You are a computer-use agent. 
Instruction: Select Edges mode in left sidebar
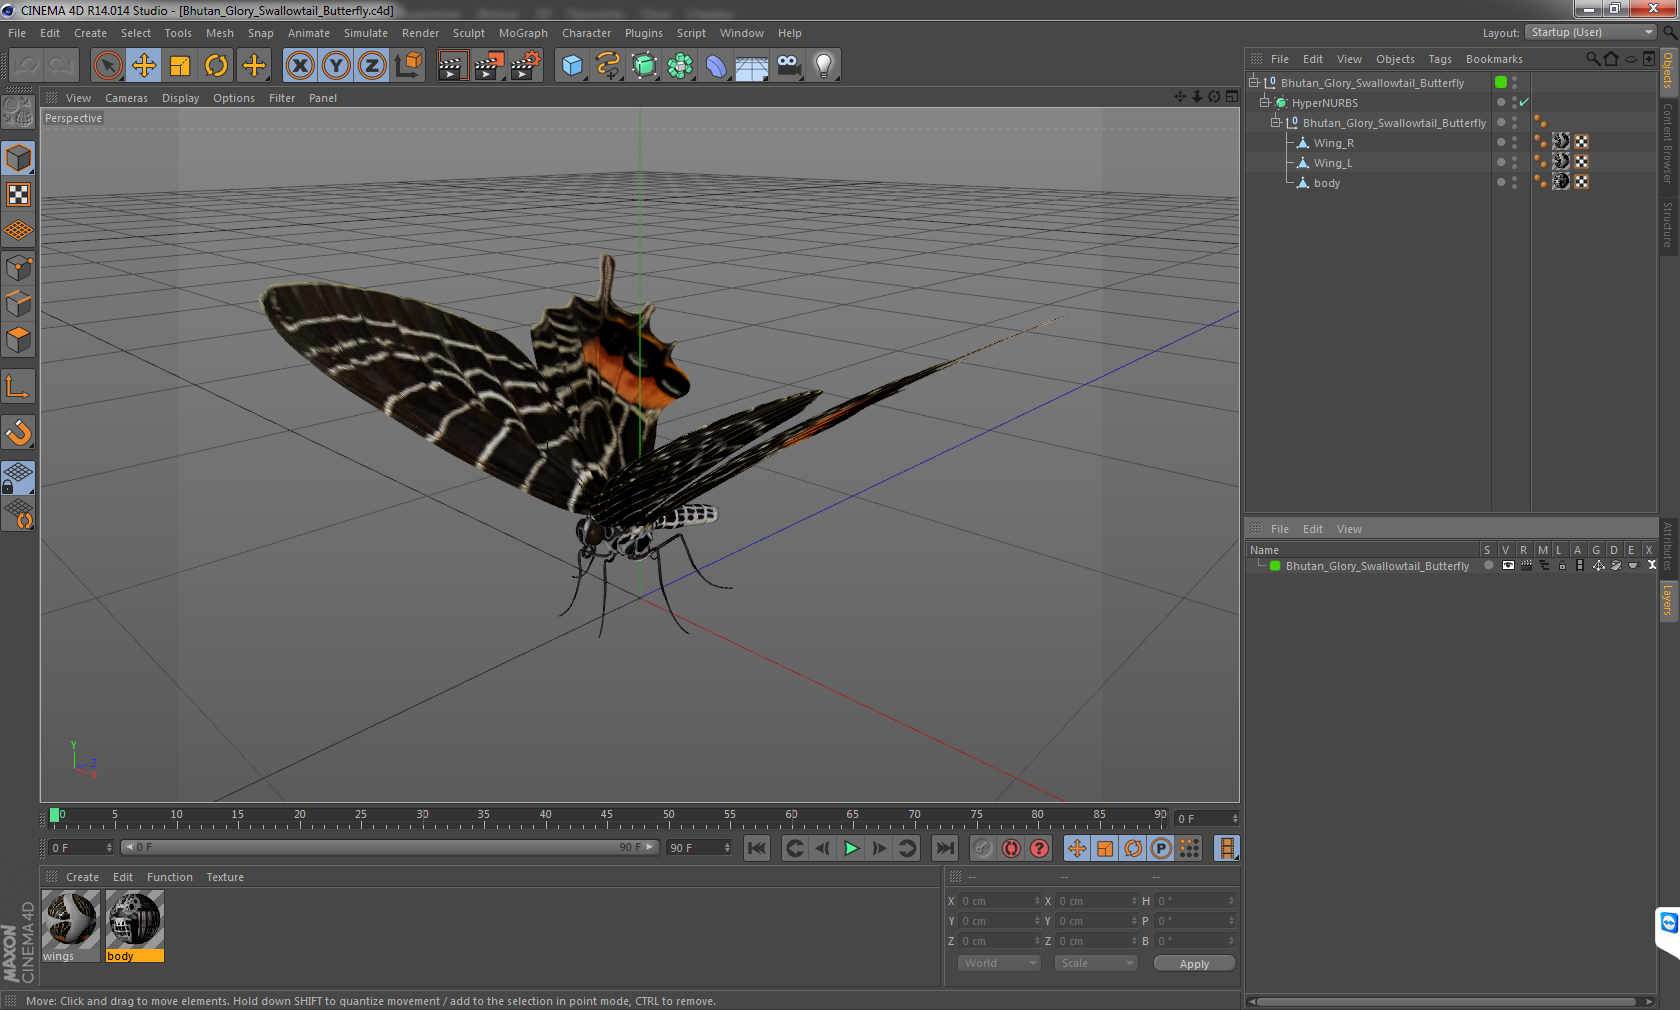coord(18,304)
